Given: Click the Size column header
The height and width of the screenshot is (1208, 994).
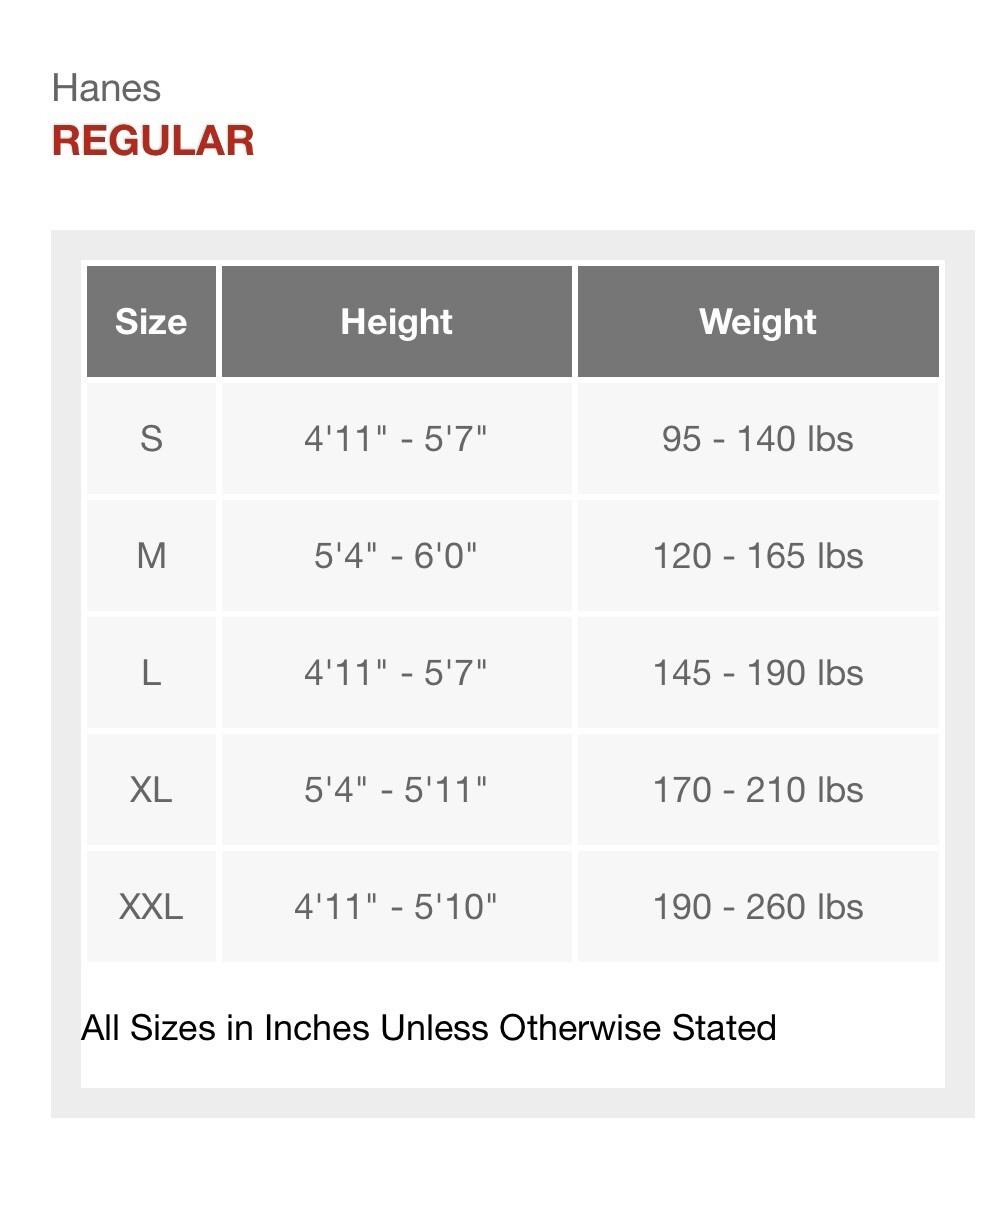Looking at the screenshot, I should click(x=151, y=322).
